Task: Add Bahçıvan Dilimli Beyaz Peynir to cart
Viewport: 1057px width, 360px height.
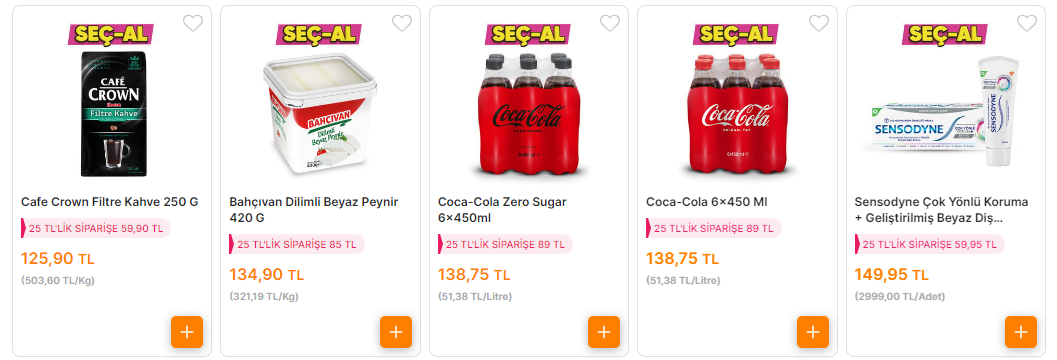Action: point(396,332)
